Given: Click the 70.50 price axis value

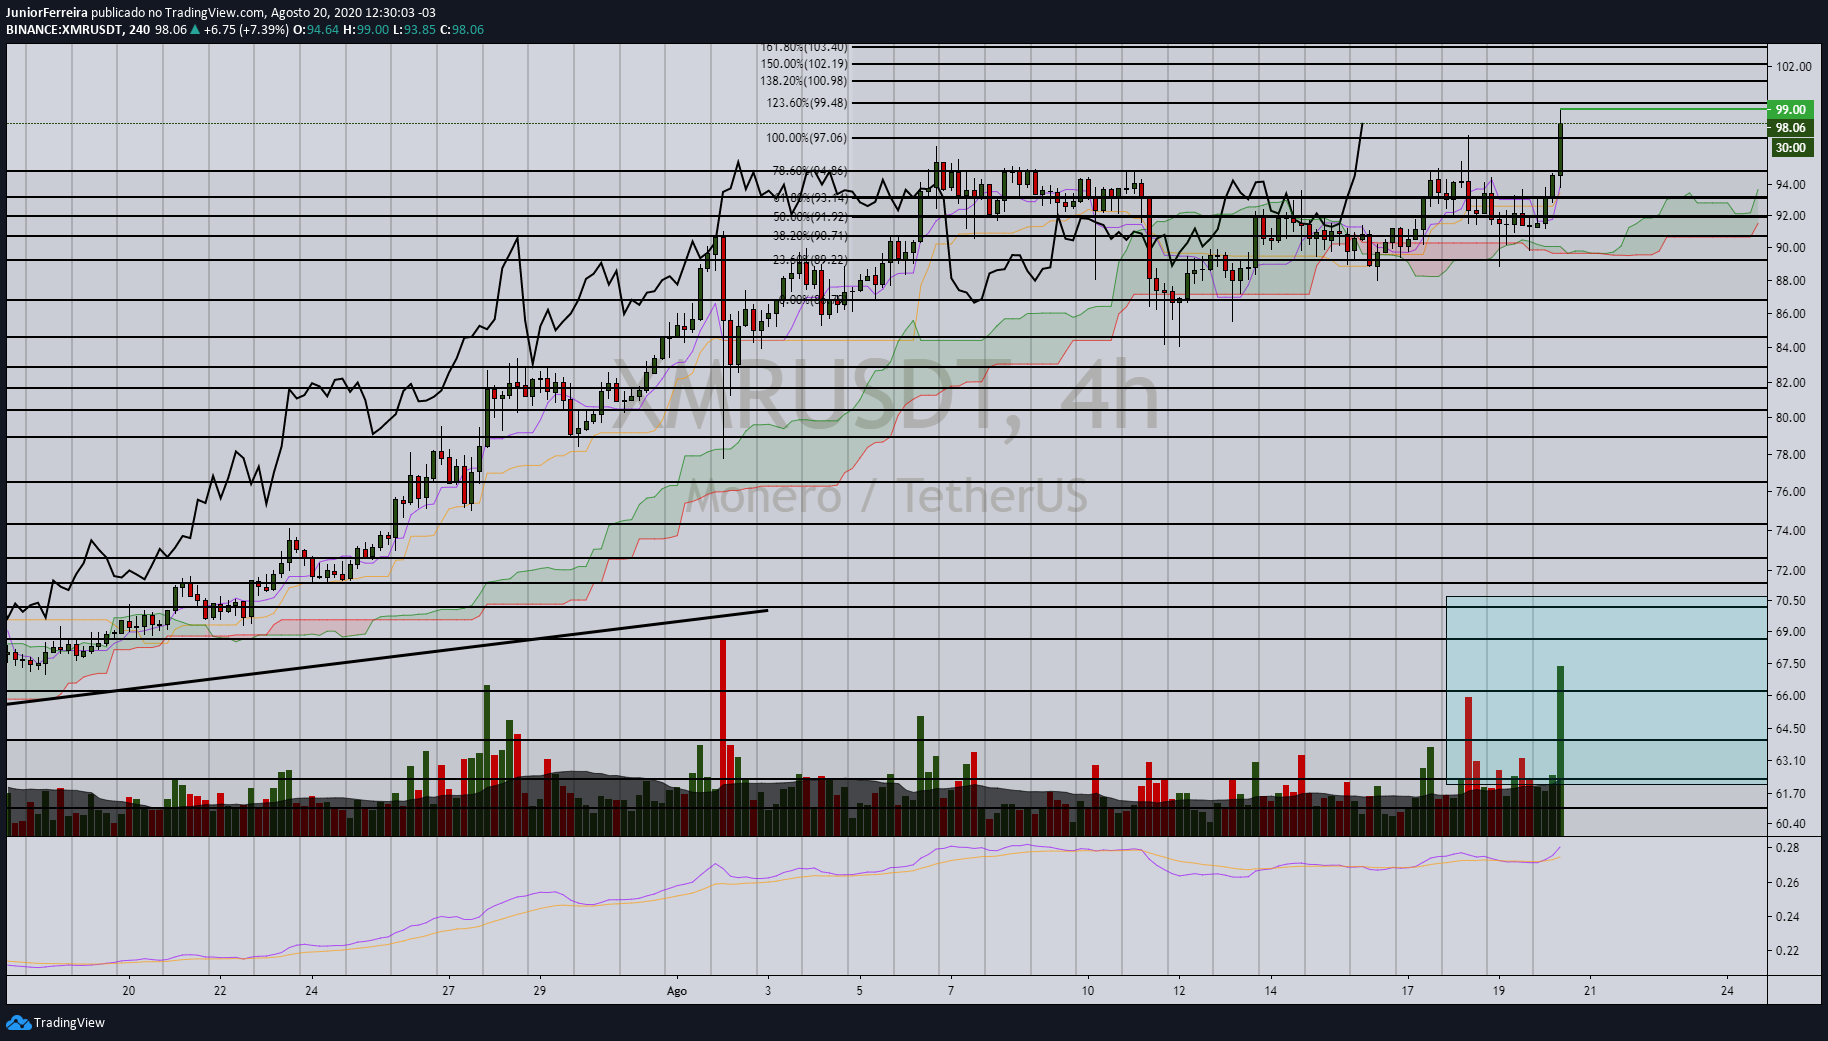Looking at the screenshot, I should click(1791, 601).
